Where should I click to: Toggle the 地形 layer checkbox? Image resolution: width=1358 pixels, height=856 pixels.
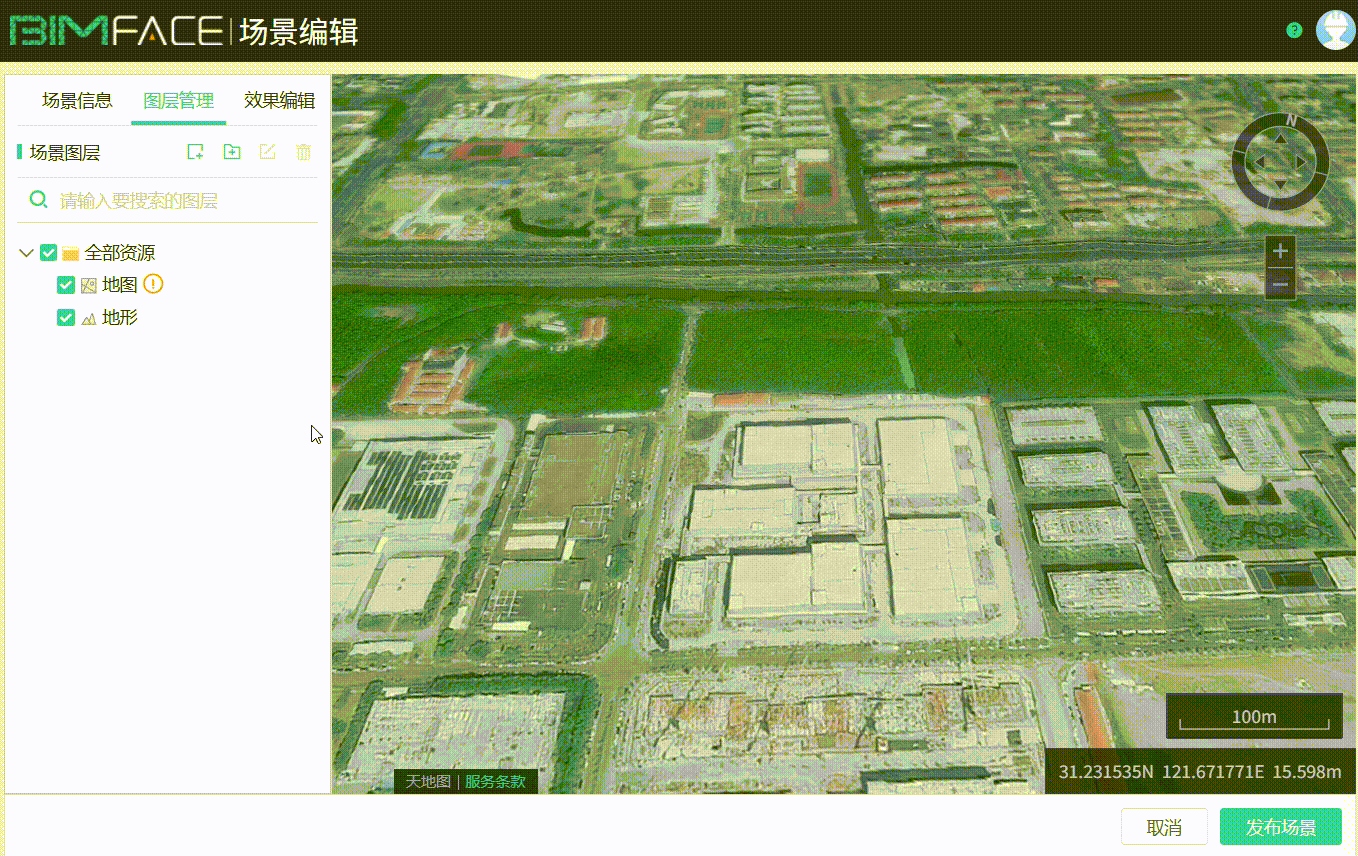tap(66, 318)
